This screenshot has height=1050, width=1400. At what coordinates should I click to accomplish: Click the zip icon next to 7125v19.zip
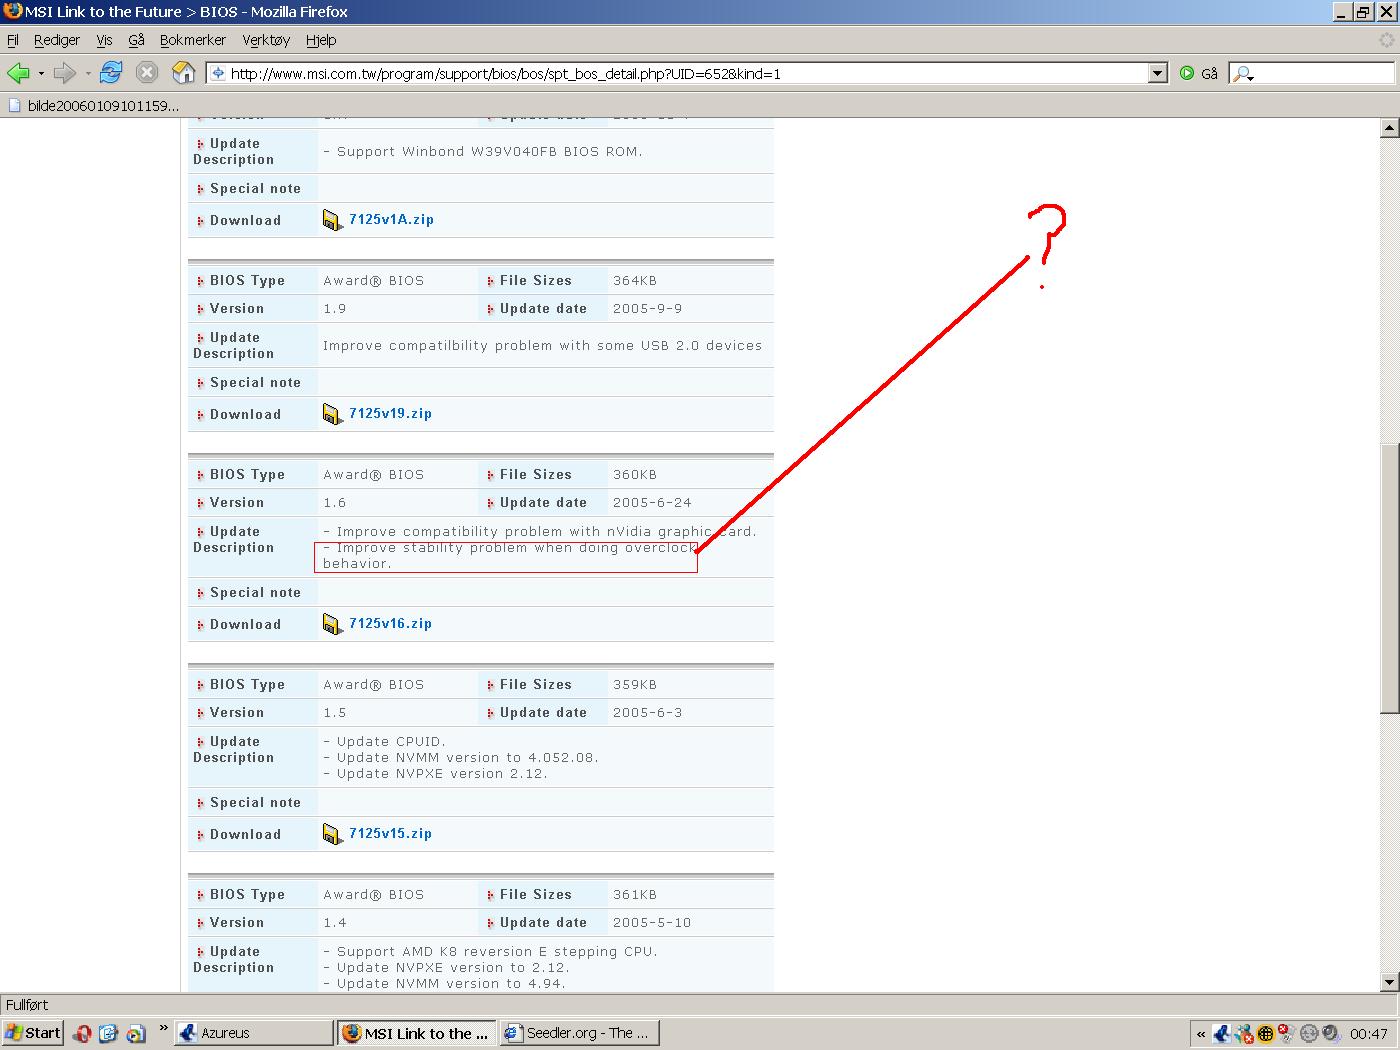point(333,414)
